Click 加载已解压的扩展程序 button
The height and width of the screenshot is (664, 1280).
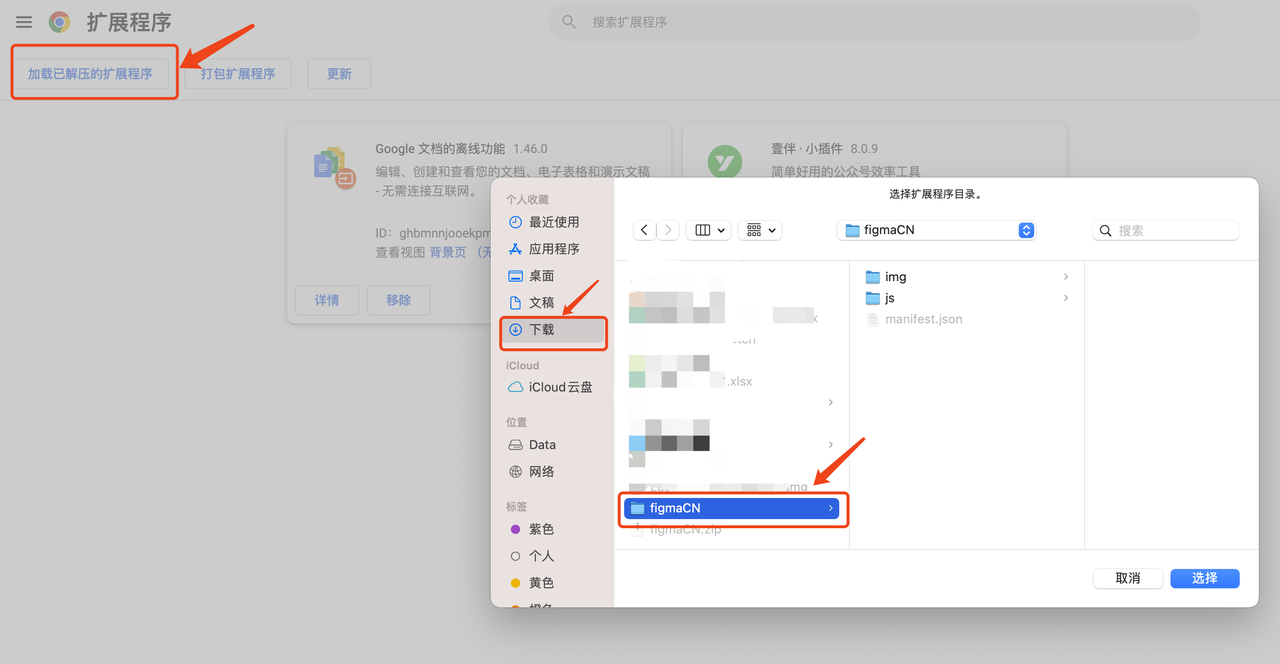click(x=90, y=74)
